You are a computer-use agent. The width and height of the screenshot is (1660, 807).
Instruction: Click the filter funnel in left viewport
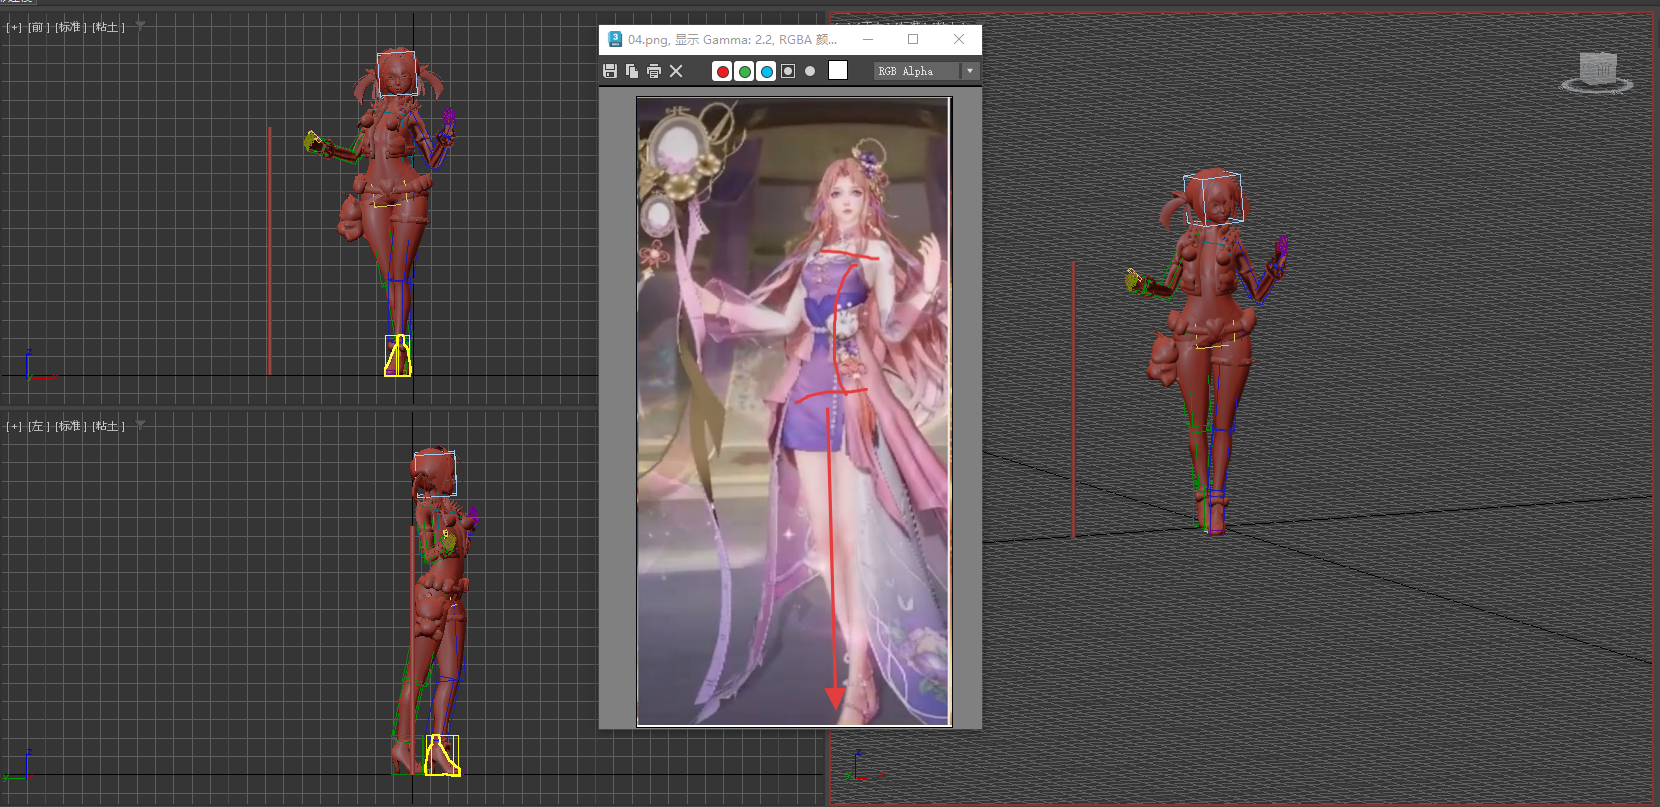pyautogui.click(x=141, y=425)
